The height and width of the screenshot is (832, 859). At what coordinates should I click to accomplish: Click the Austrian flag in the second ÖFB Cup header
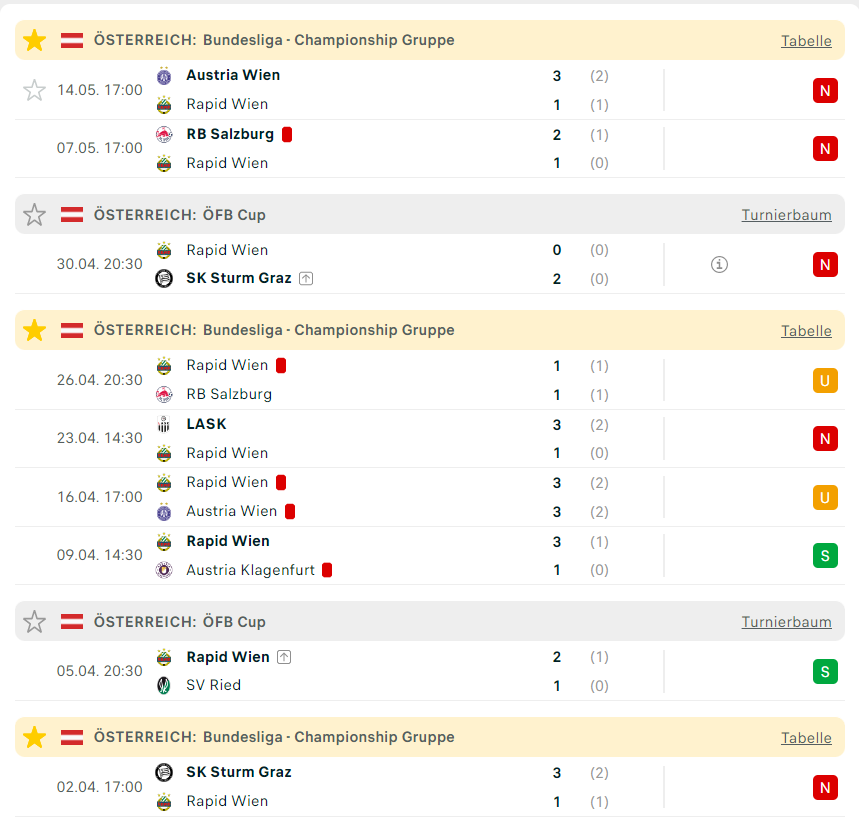point(72,622)
